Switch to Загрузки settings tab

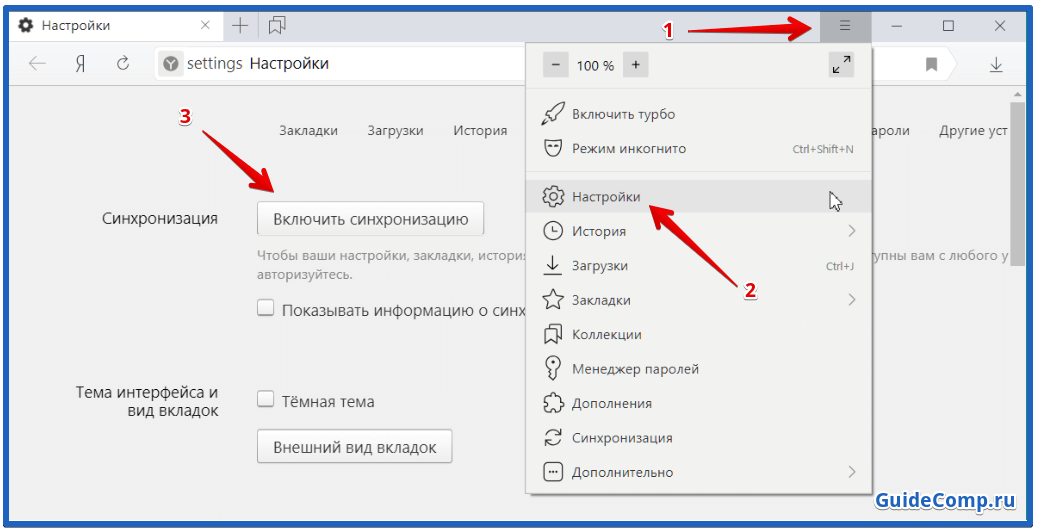pyautogui.click(x=395, y=130)
